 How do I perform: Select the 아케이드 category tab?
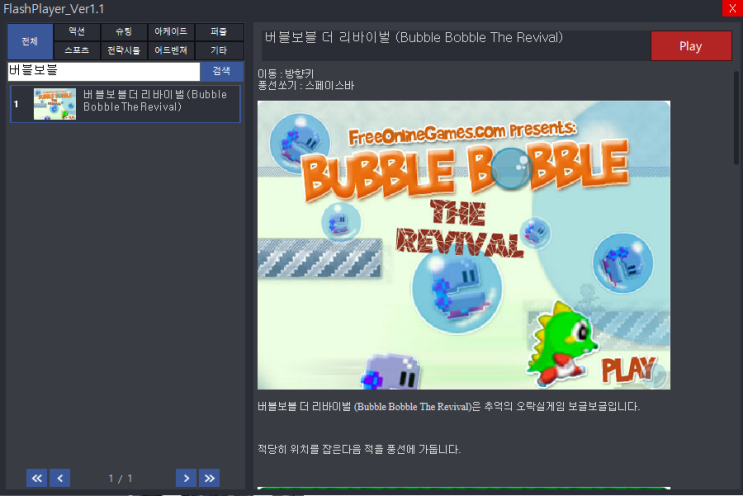coord(171,32)
